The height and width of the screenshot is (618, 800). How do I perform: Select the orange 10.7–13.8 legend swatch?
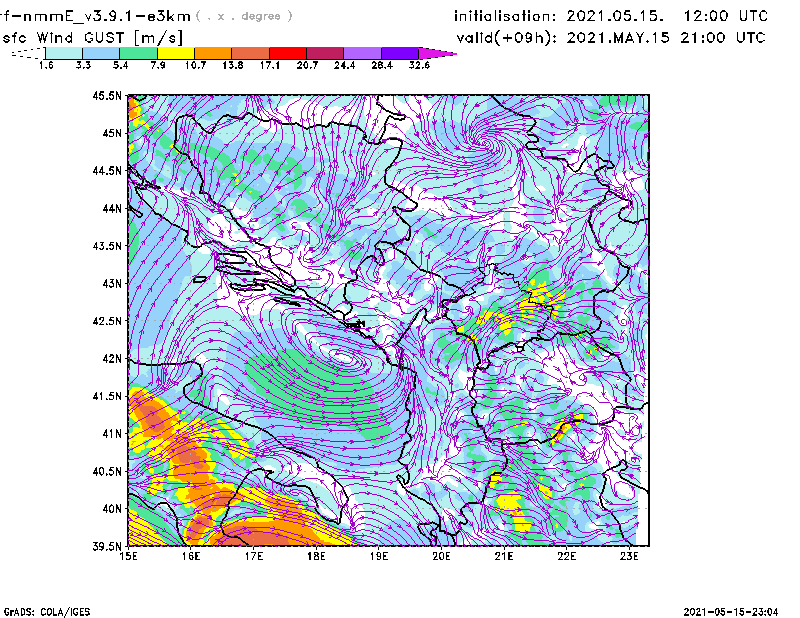coord(213,53)
